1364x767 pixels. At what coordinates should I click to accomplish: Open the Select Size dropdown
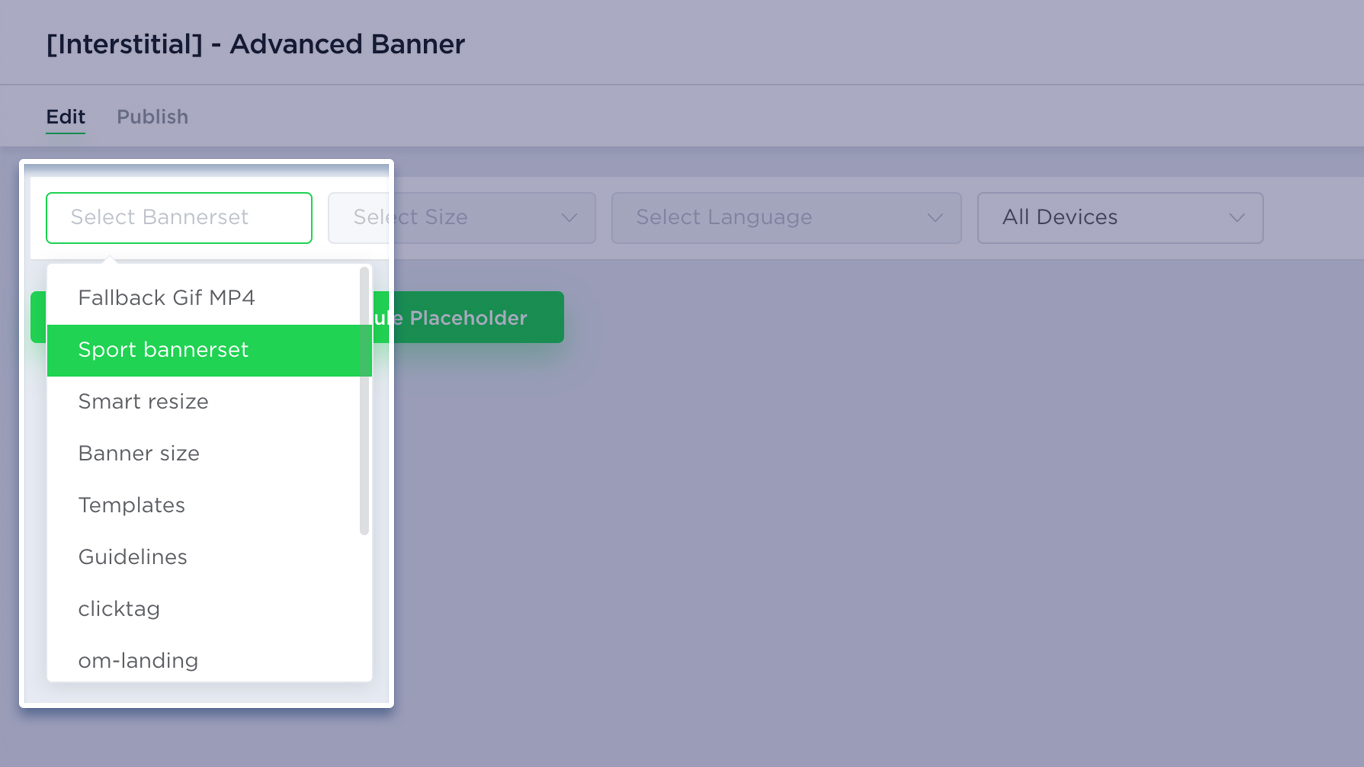[x=462, y=218]
